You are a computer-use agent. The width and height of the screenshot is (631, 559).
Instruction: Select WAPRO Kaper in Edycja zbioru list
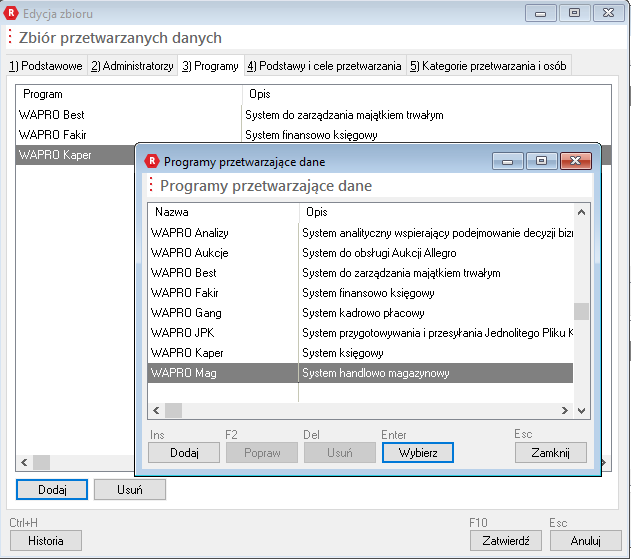76,155
